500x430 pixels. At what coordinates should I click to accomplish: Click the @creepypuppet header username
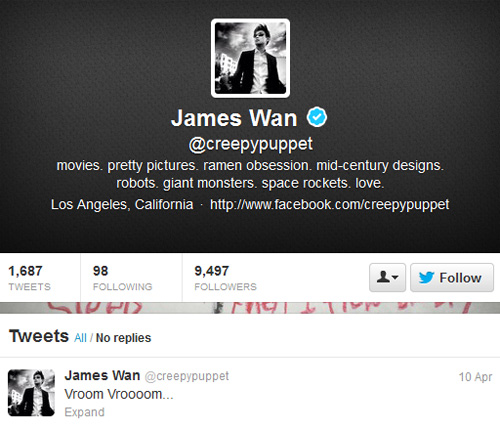(x=251, y=144)
